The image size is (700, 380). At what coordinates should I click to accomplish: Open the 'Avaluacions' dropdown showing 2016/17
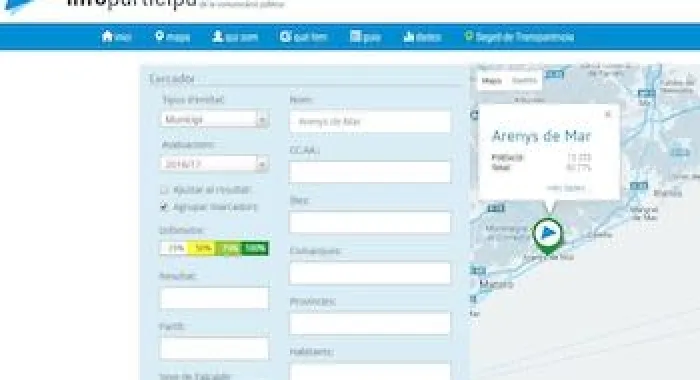(214, 164)
